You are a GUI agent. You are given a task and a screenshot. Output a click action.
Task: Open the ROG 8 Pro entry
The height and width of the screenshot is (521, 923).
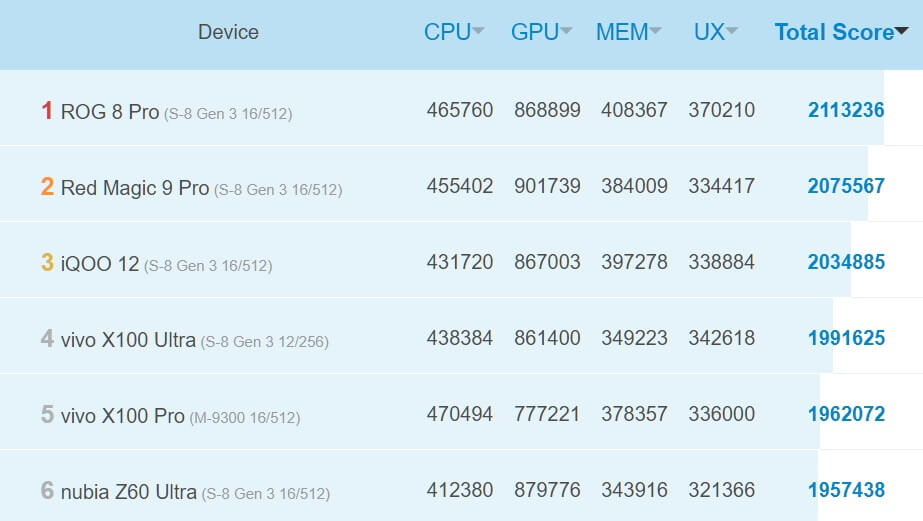[110, 111]
